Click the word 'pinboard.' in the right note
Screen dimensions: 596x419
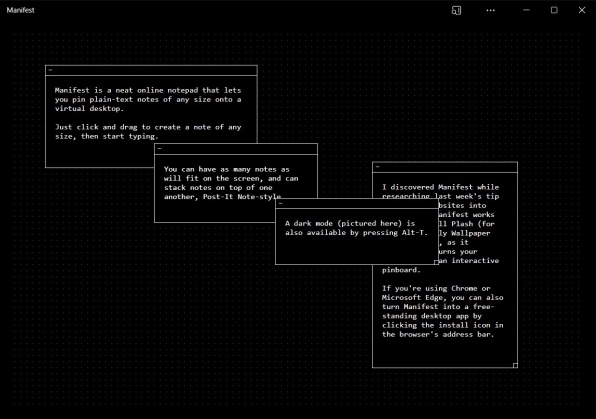pyautogui.click(x=401, y=270)
